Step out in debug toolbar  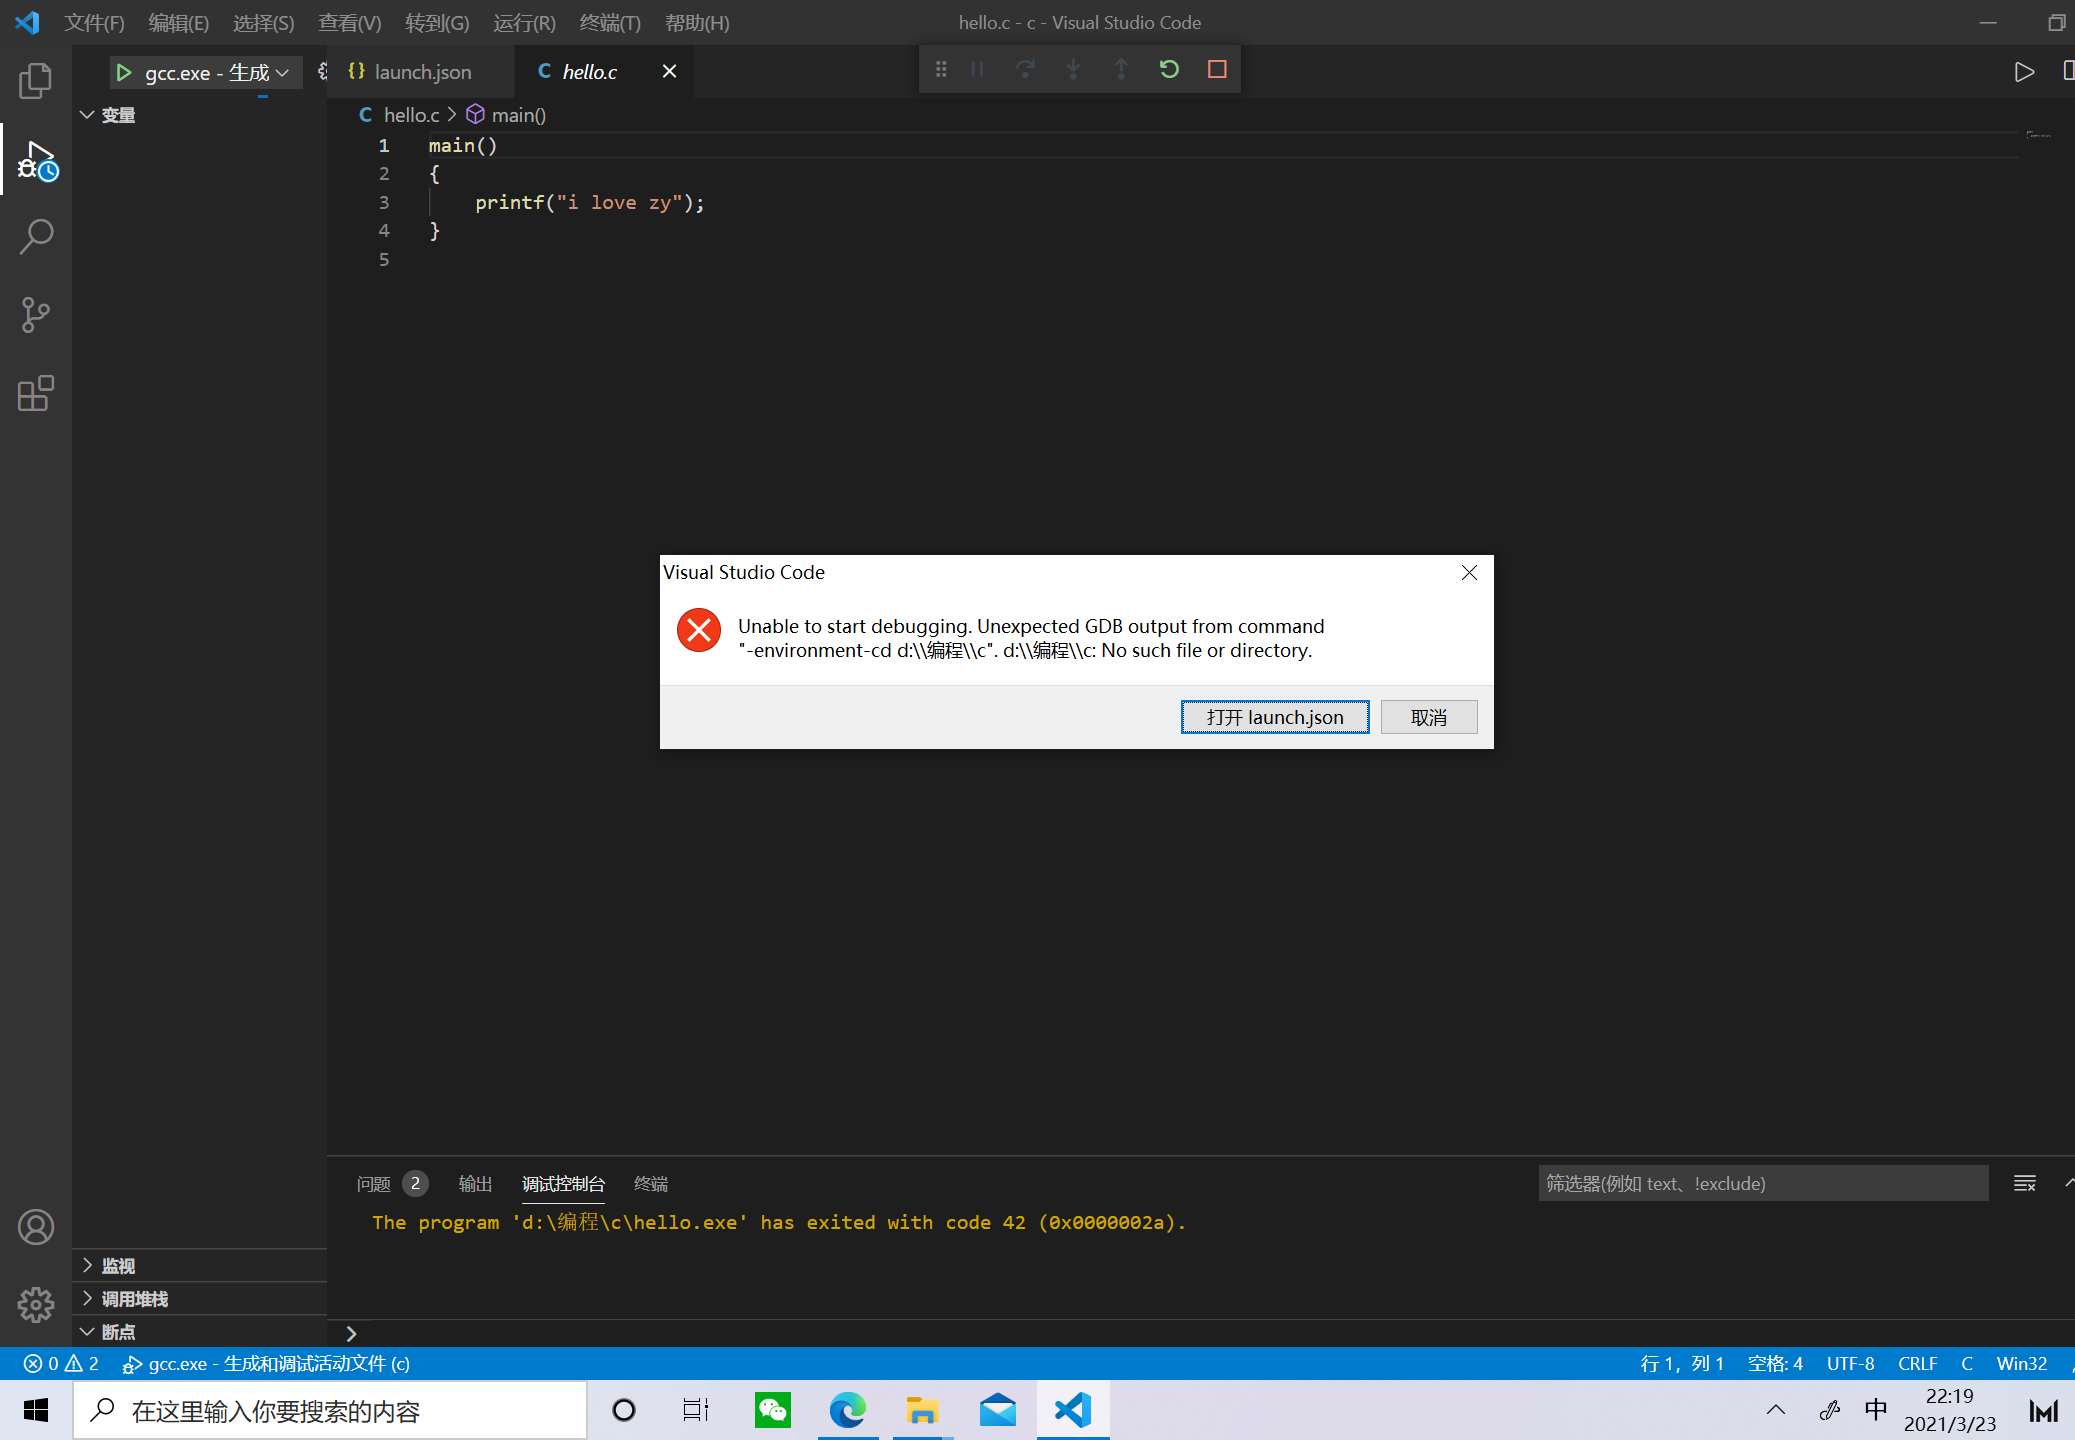click(1121, 70)
